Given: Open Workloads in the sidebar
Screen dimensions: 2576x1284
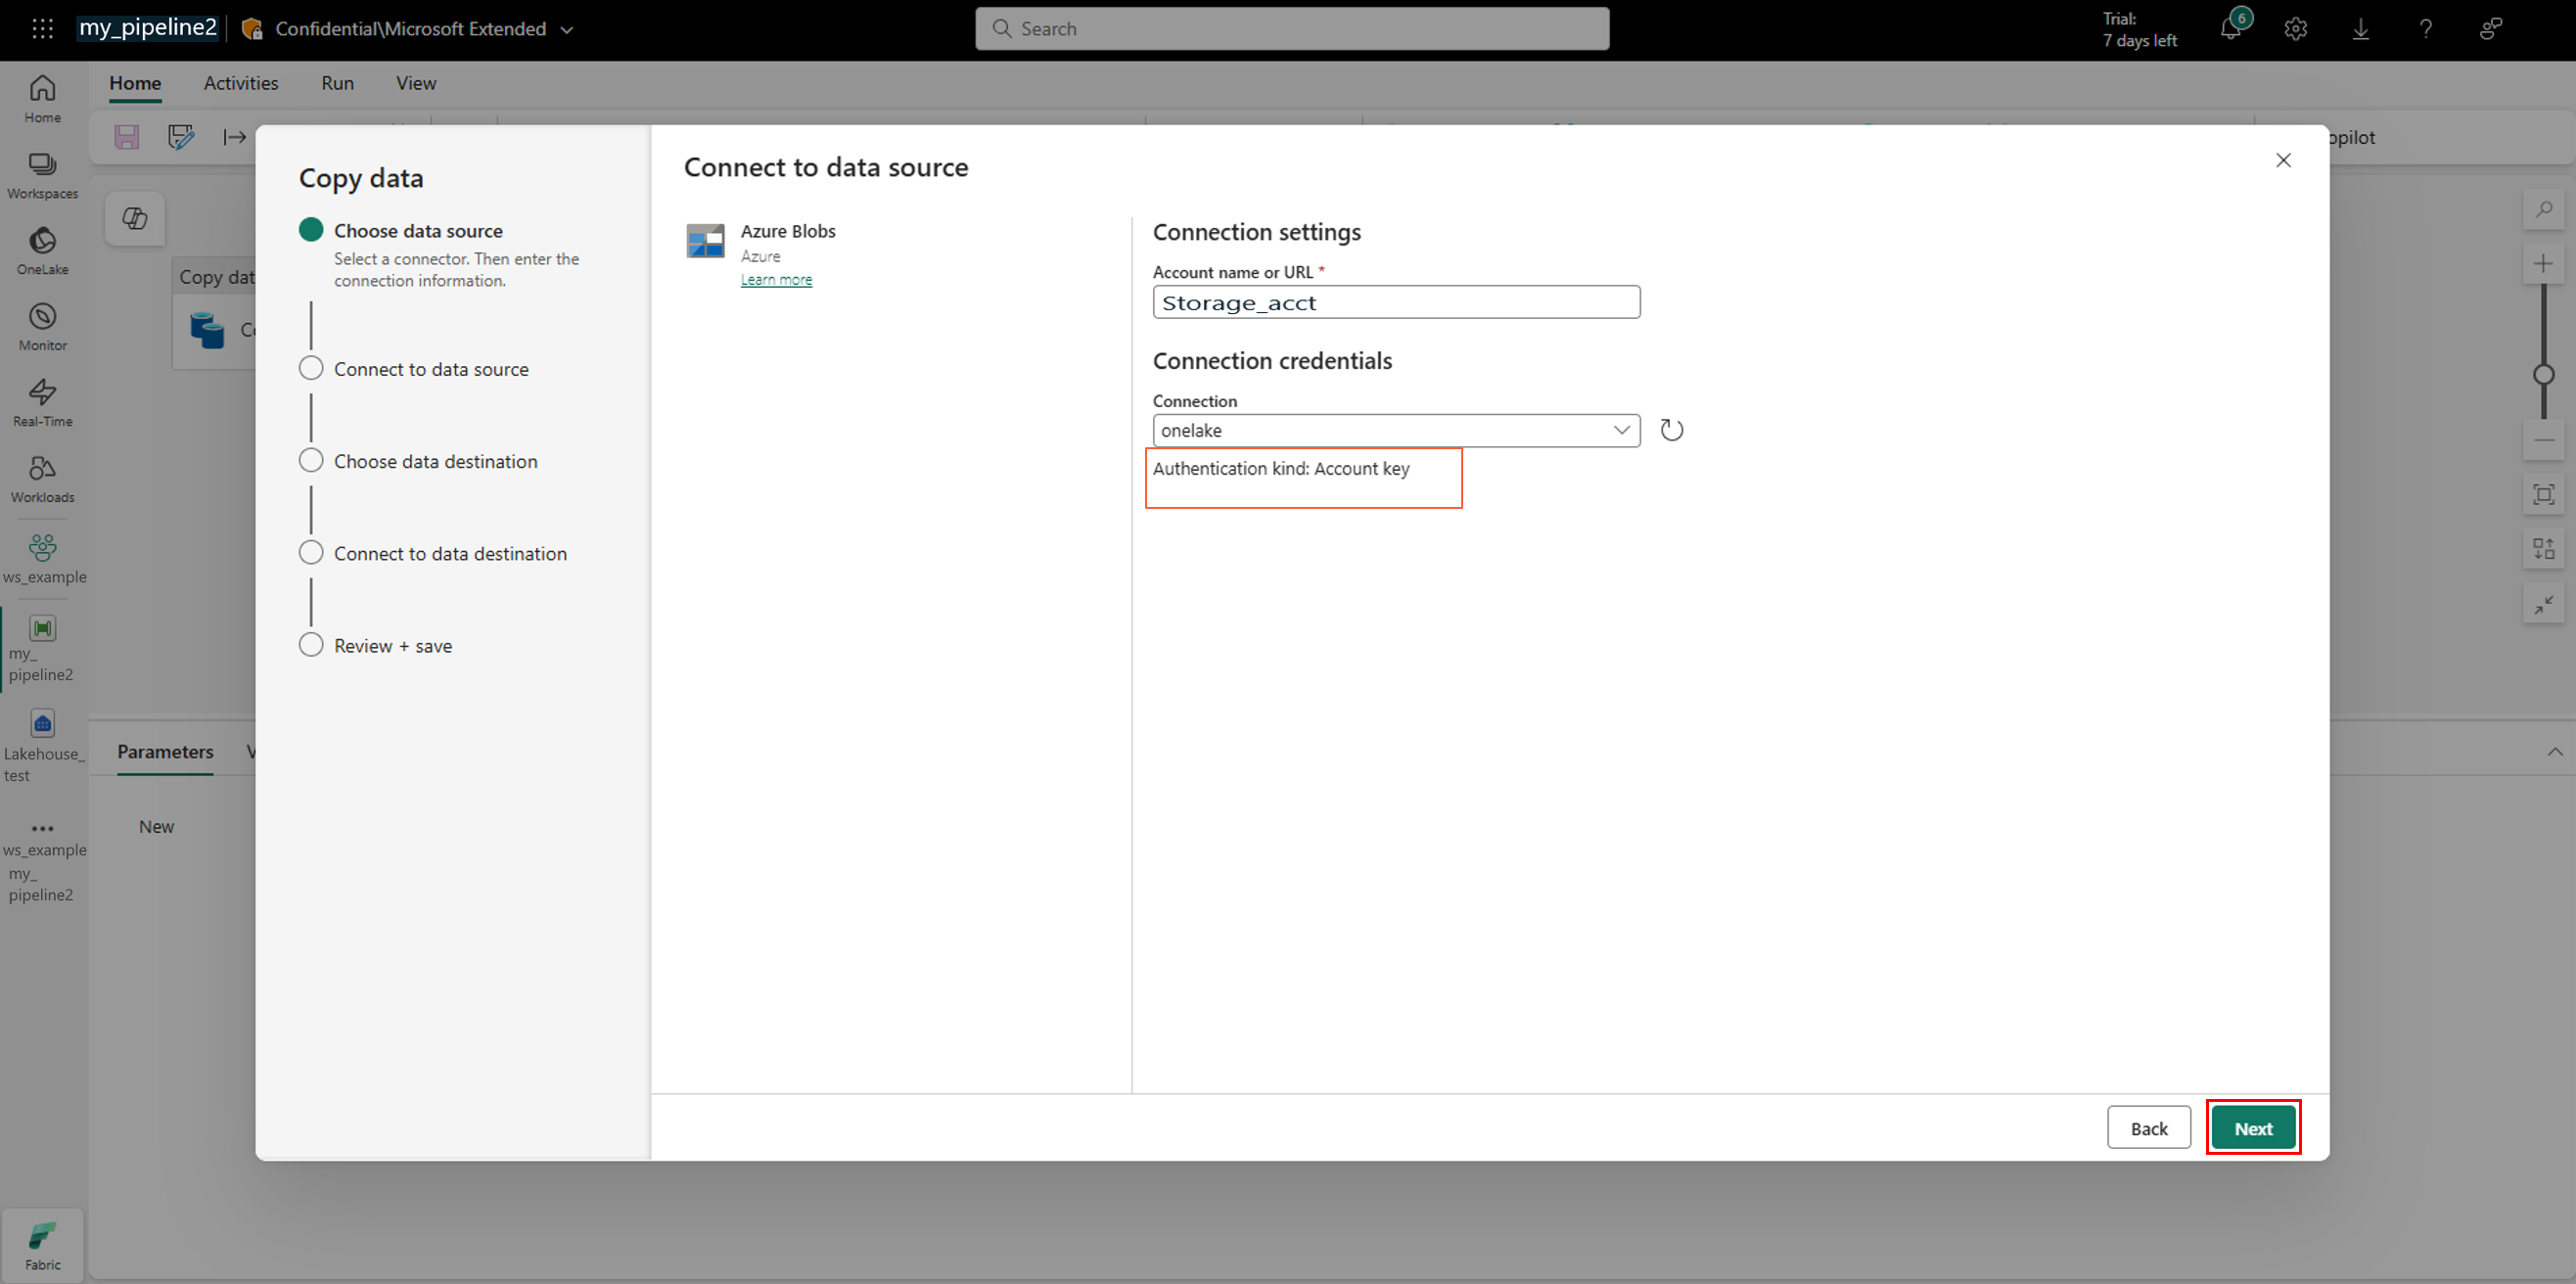Looking at the screenshot, I should point(42,478).
